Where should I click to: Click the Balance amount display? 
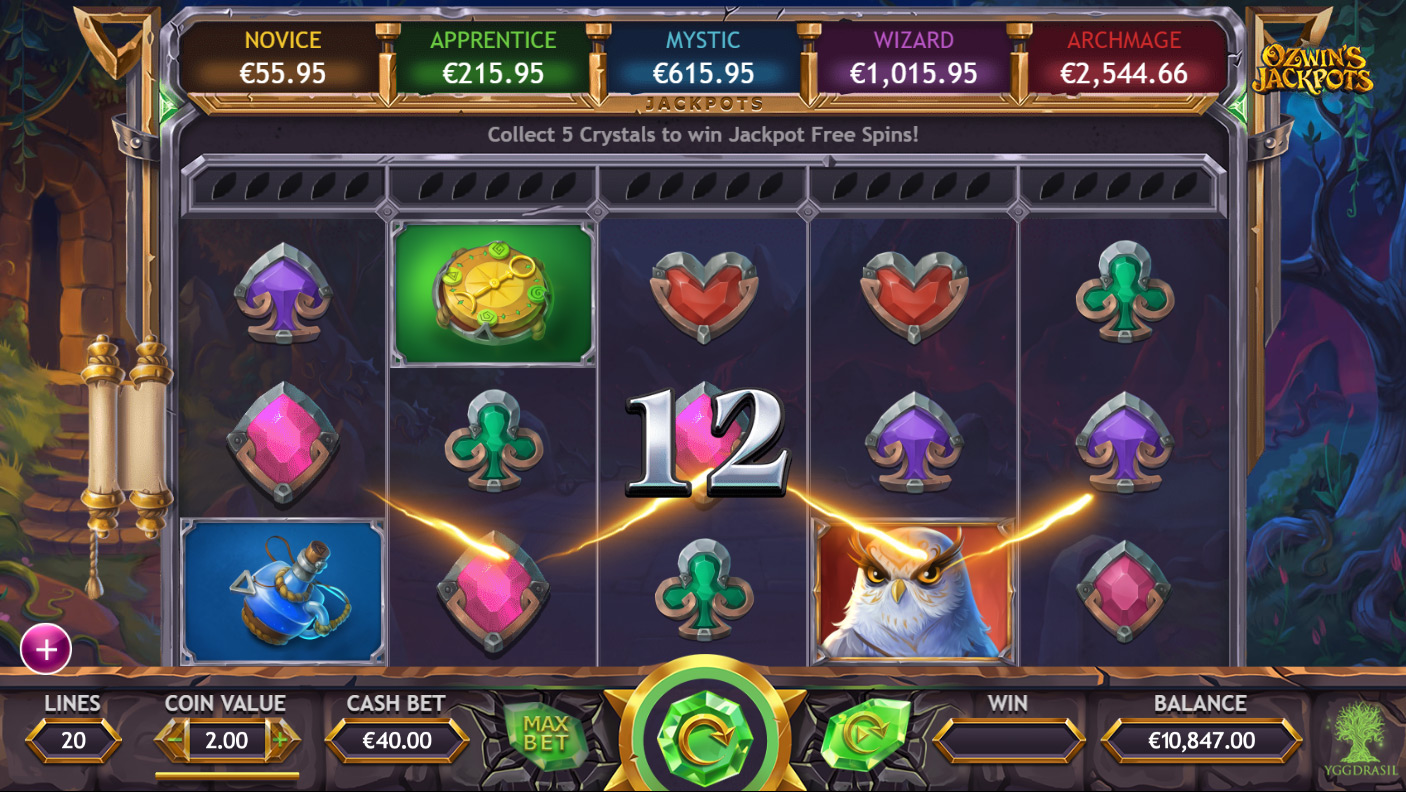[x=1201, y=741]
